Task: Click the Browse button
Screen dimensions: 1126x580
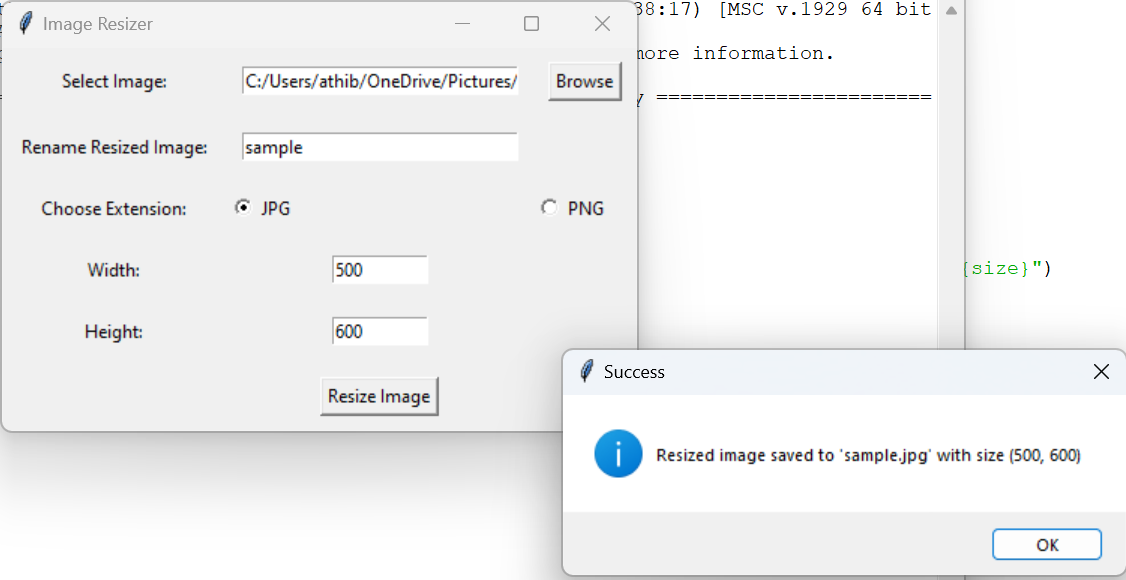Action: tap(584, 81)
